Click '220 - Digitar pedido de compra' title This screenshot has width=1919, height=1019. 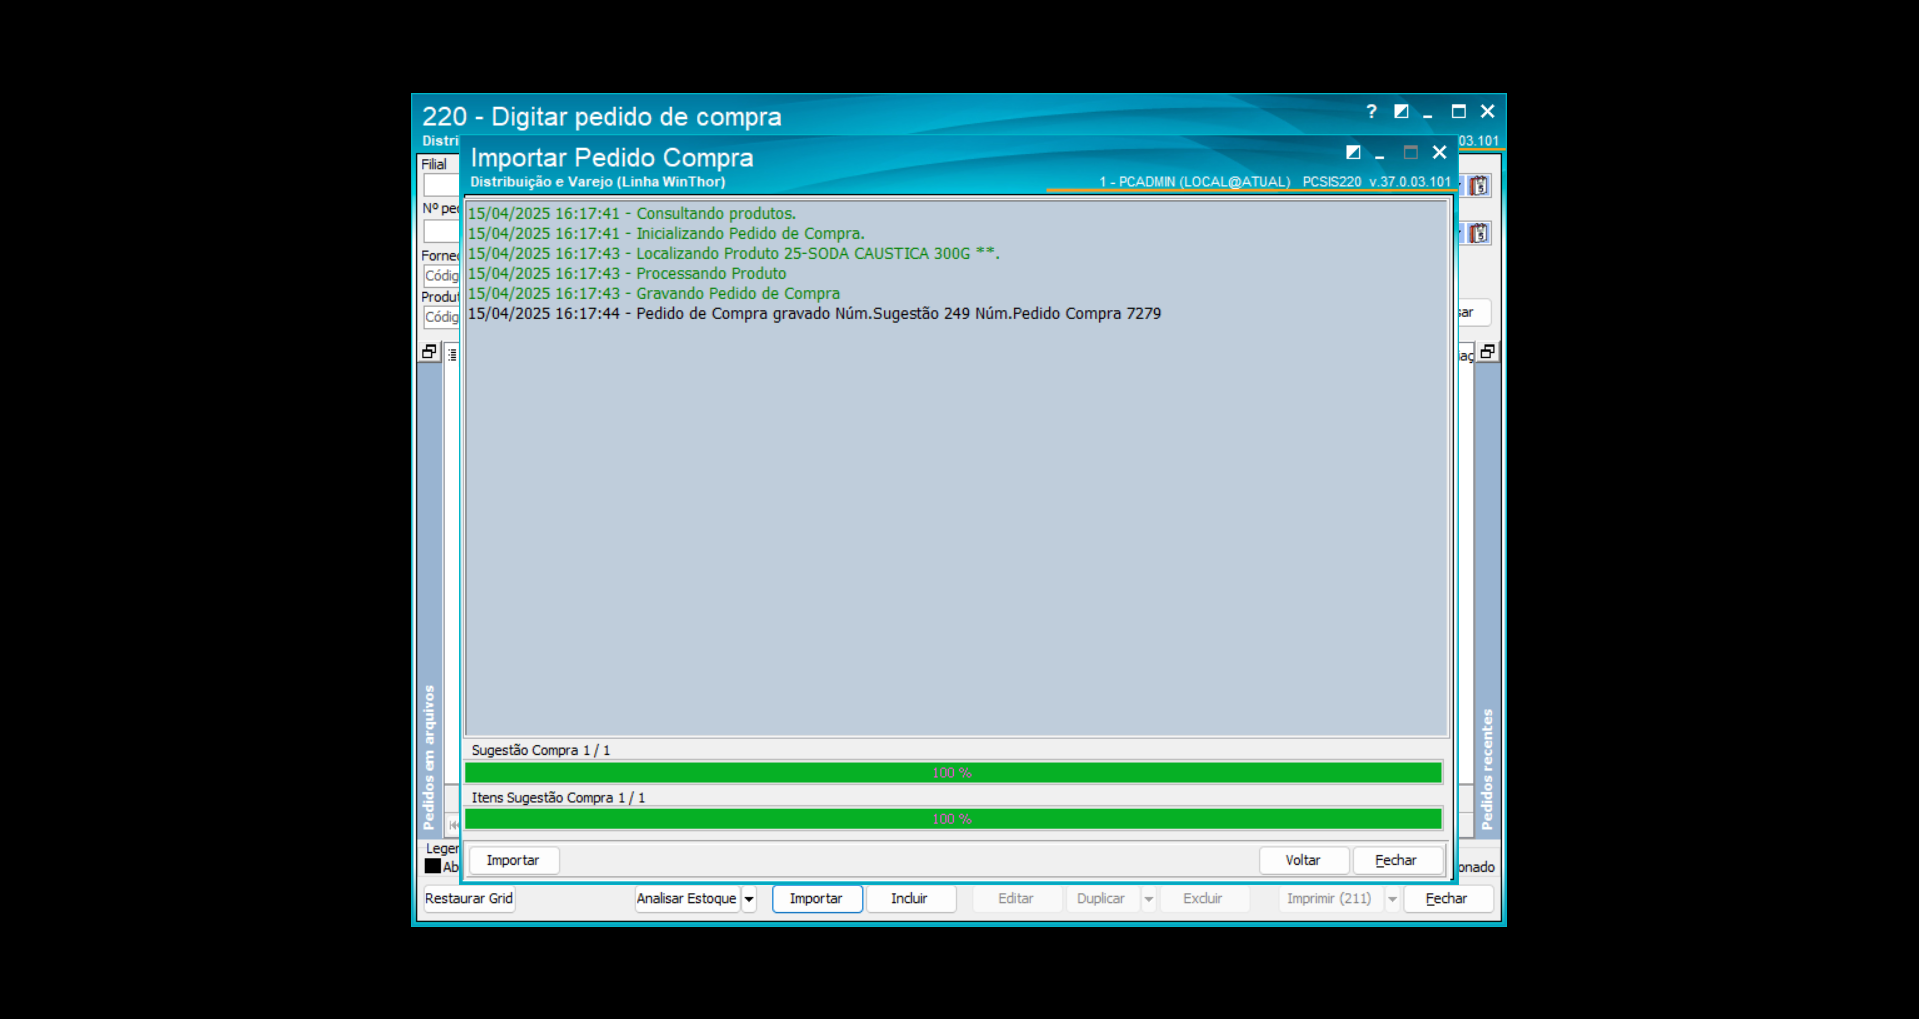point(602,117)
